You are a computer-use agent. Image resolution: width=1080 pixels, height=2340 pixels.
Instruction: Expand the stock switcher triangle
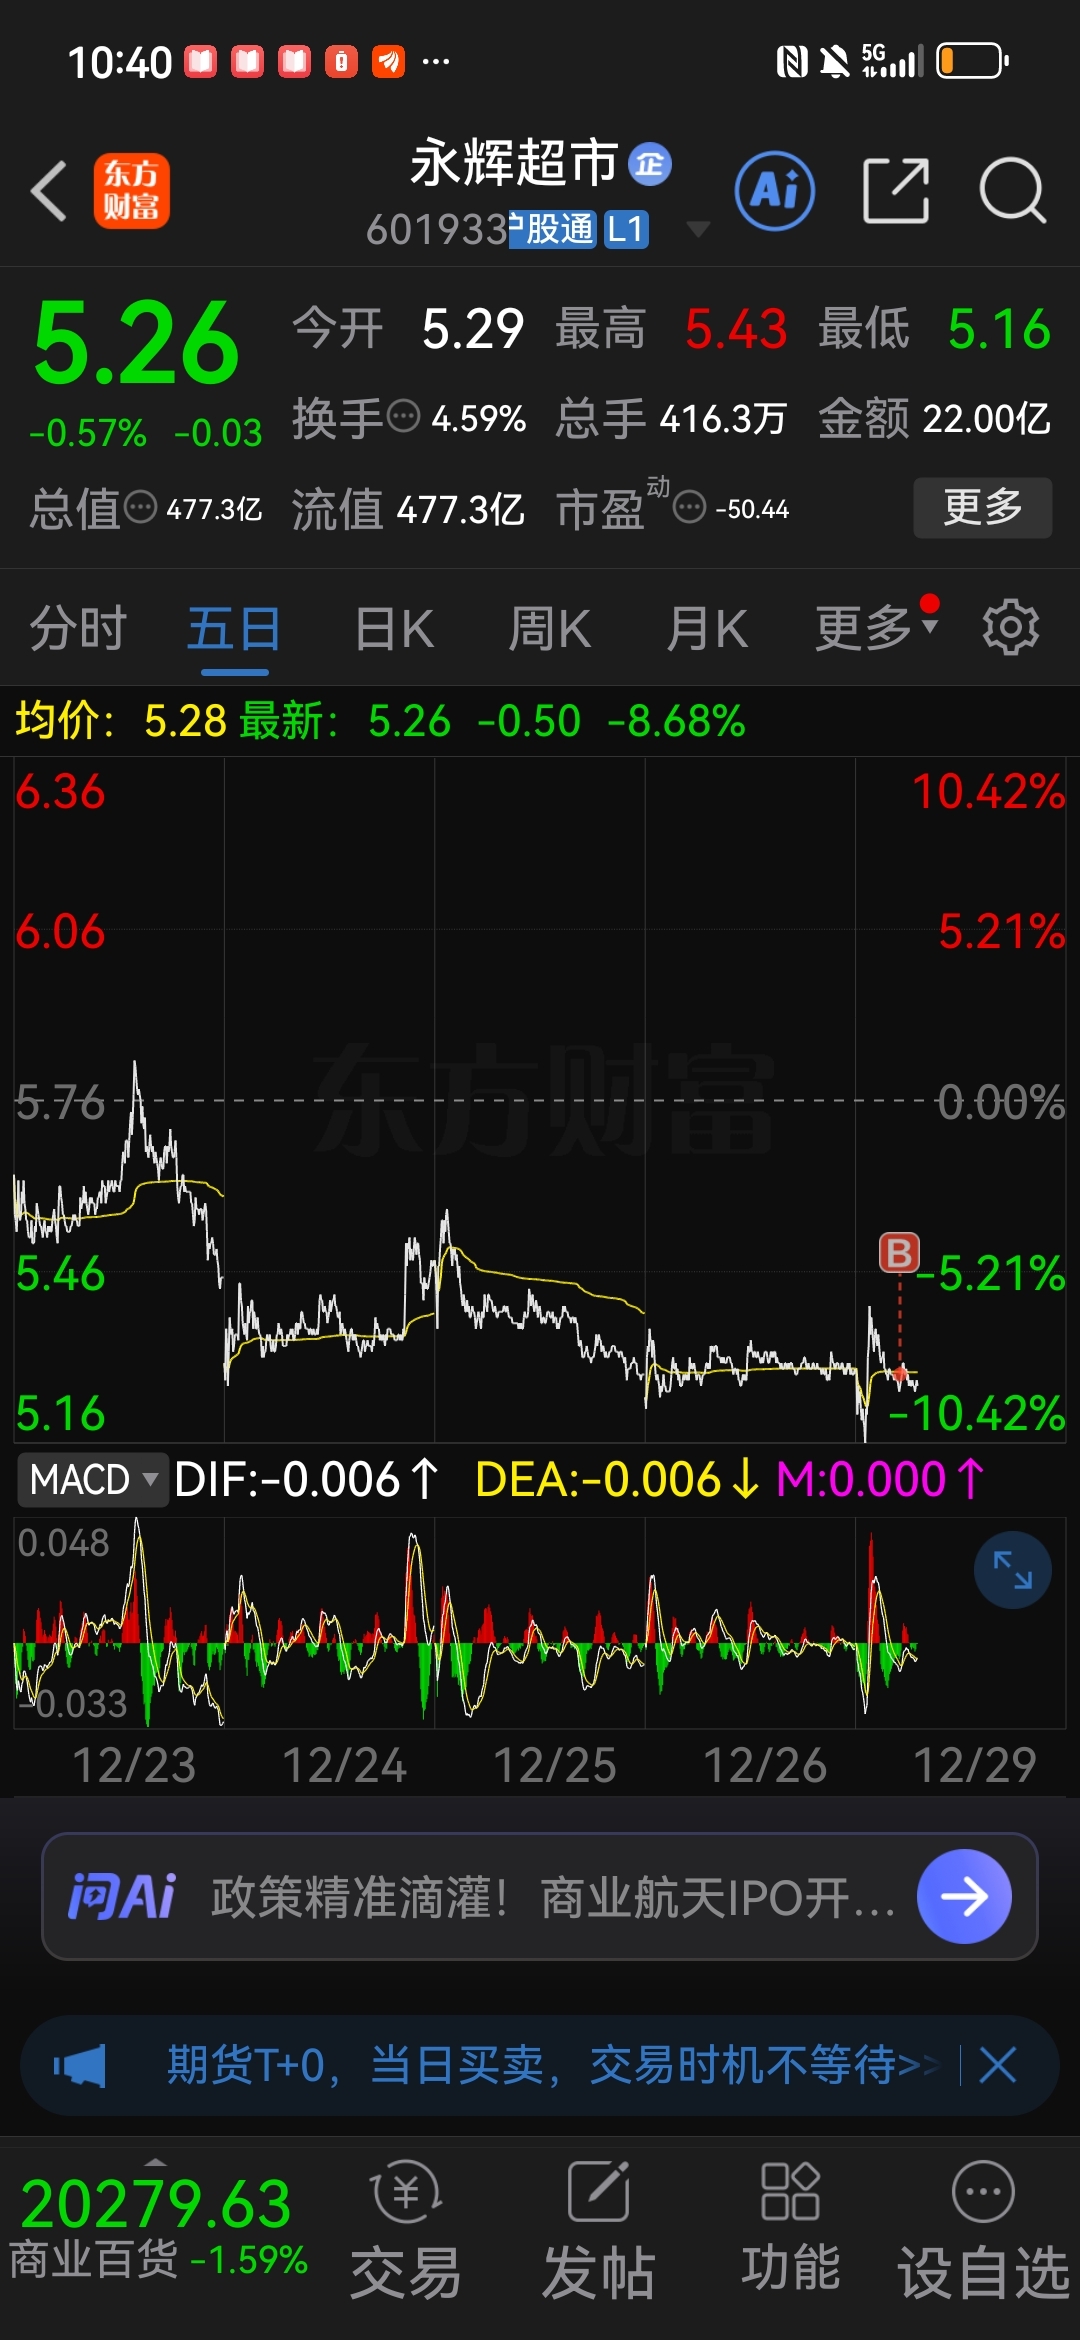click(x=698, y=230)
